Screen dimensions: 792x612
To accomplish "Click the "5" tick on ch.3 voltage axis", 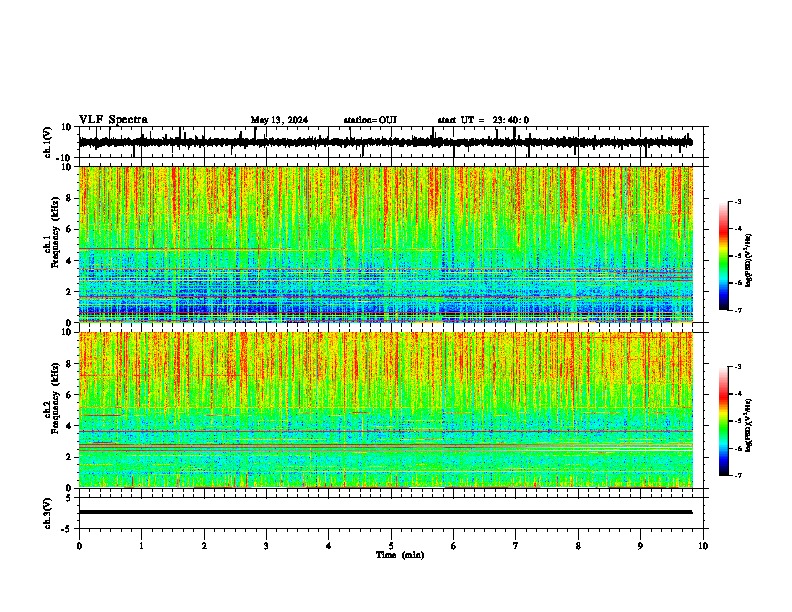I will (x=70, y=498).
